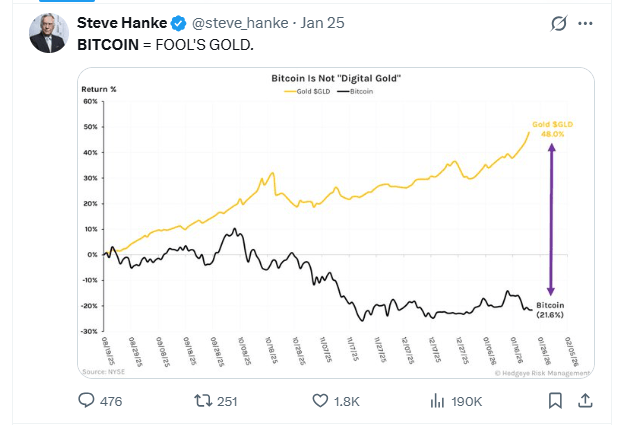Click the repost arrows icon
Viewport: 621px width, 425px height.
tap(202, 400)
